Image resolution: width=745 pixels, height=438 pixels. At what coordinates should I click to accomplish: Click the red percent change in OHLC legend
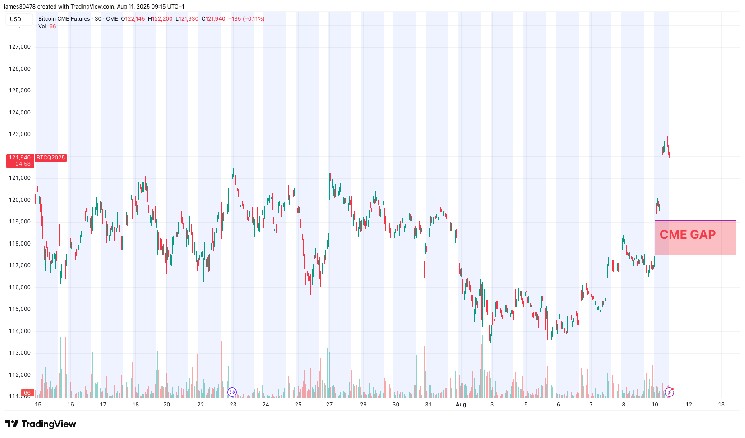tap(254, 19)
